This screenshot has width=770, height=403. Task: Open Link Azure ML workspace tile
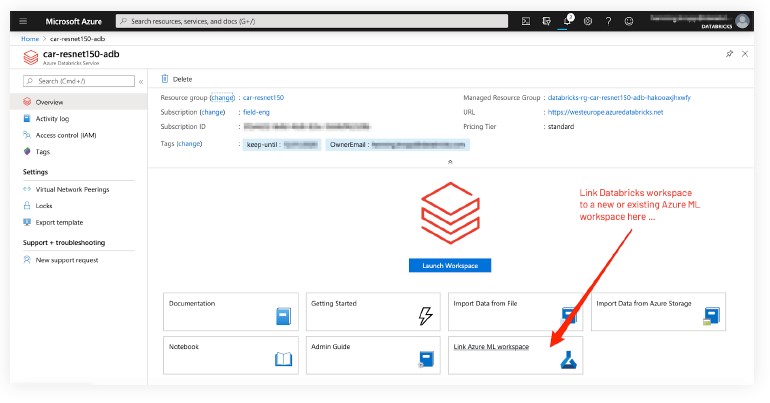click(515, 355)
